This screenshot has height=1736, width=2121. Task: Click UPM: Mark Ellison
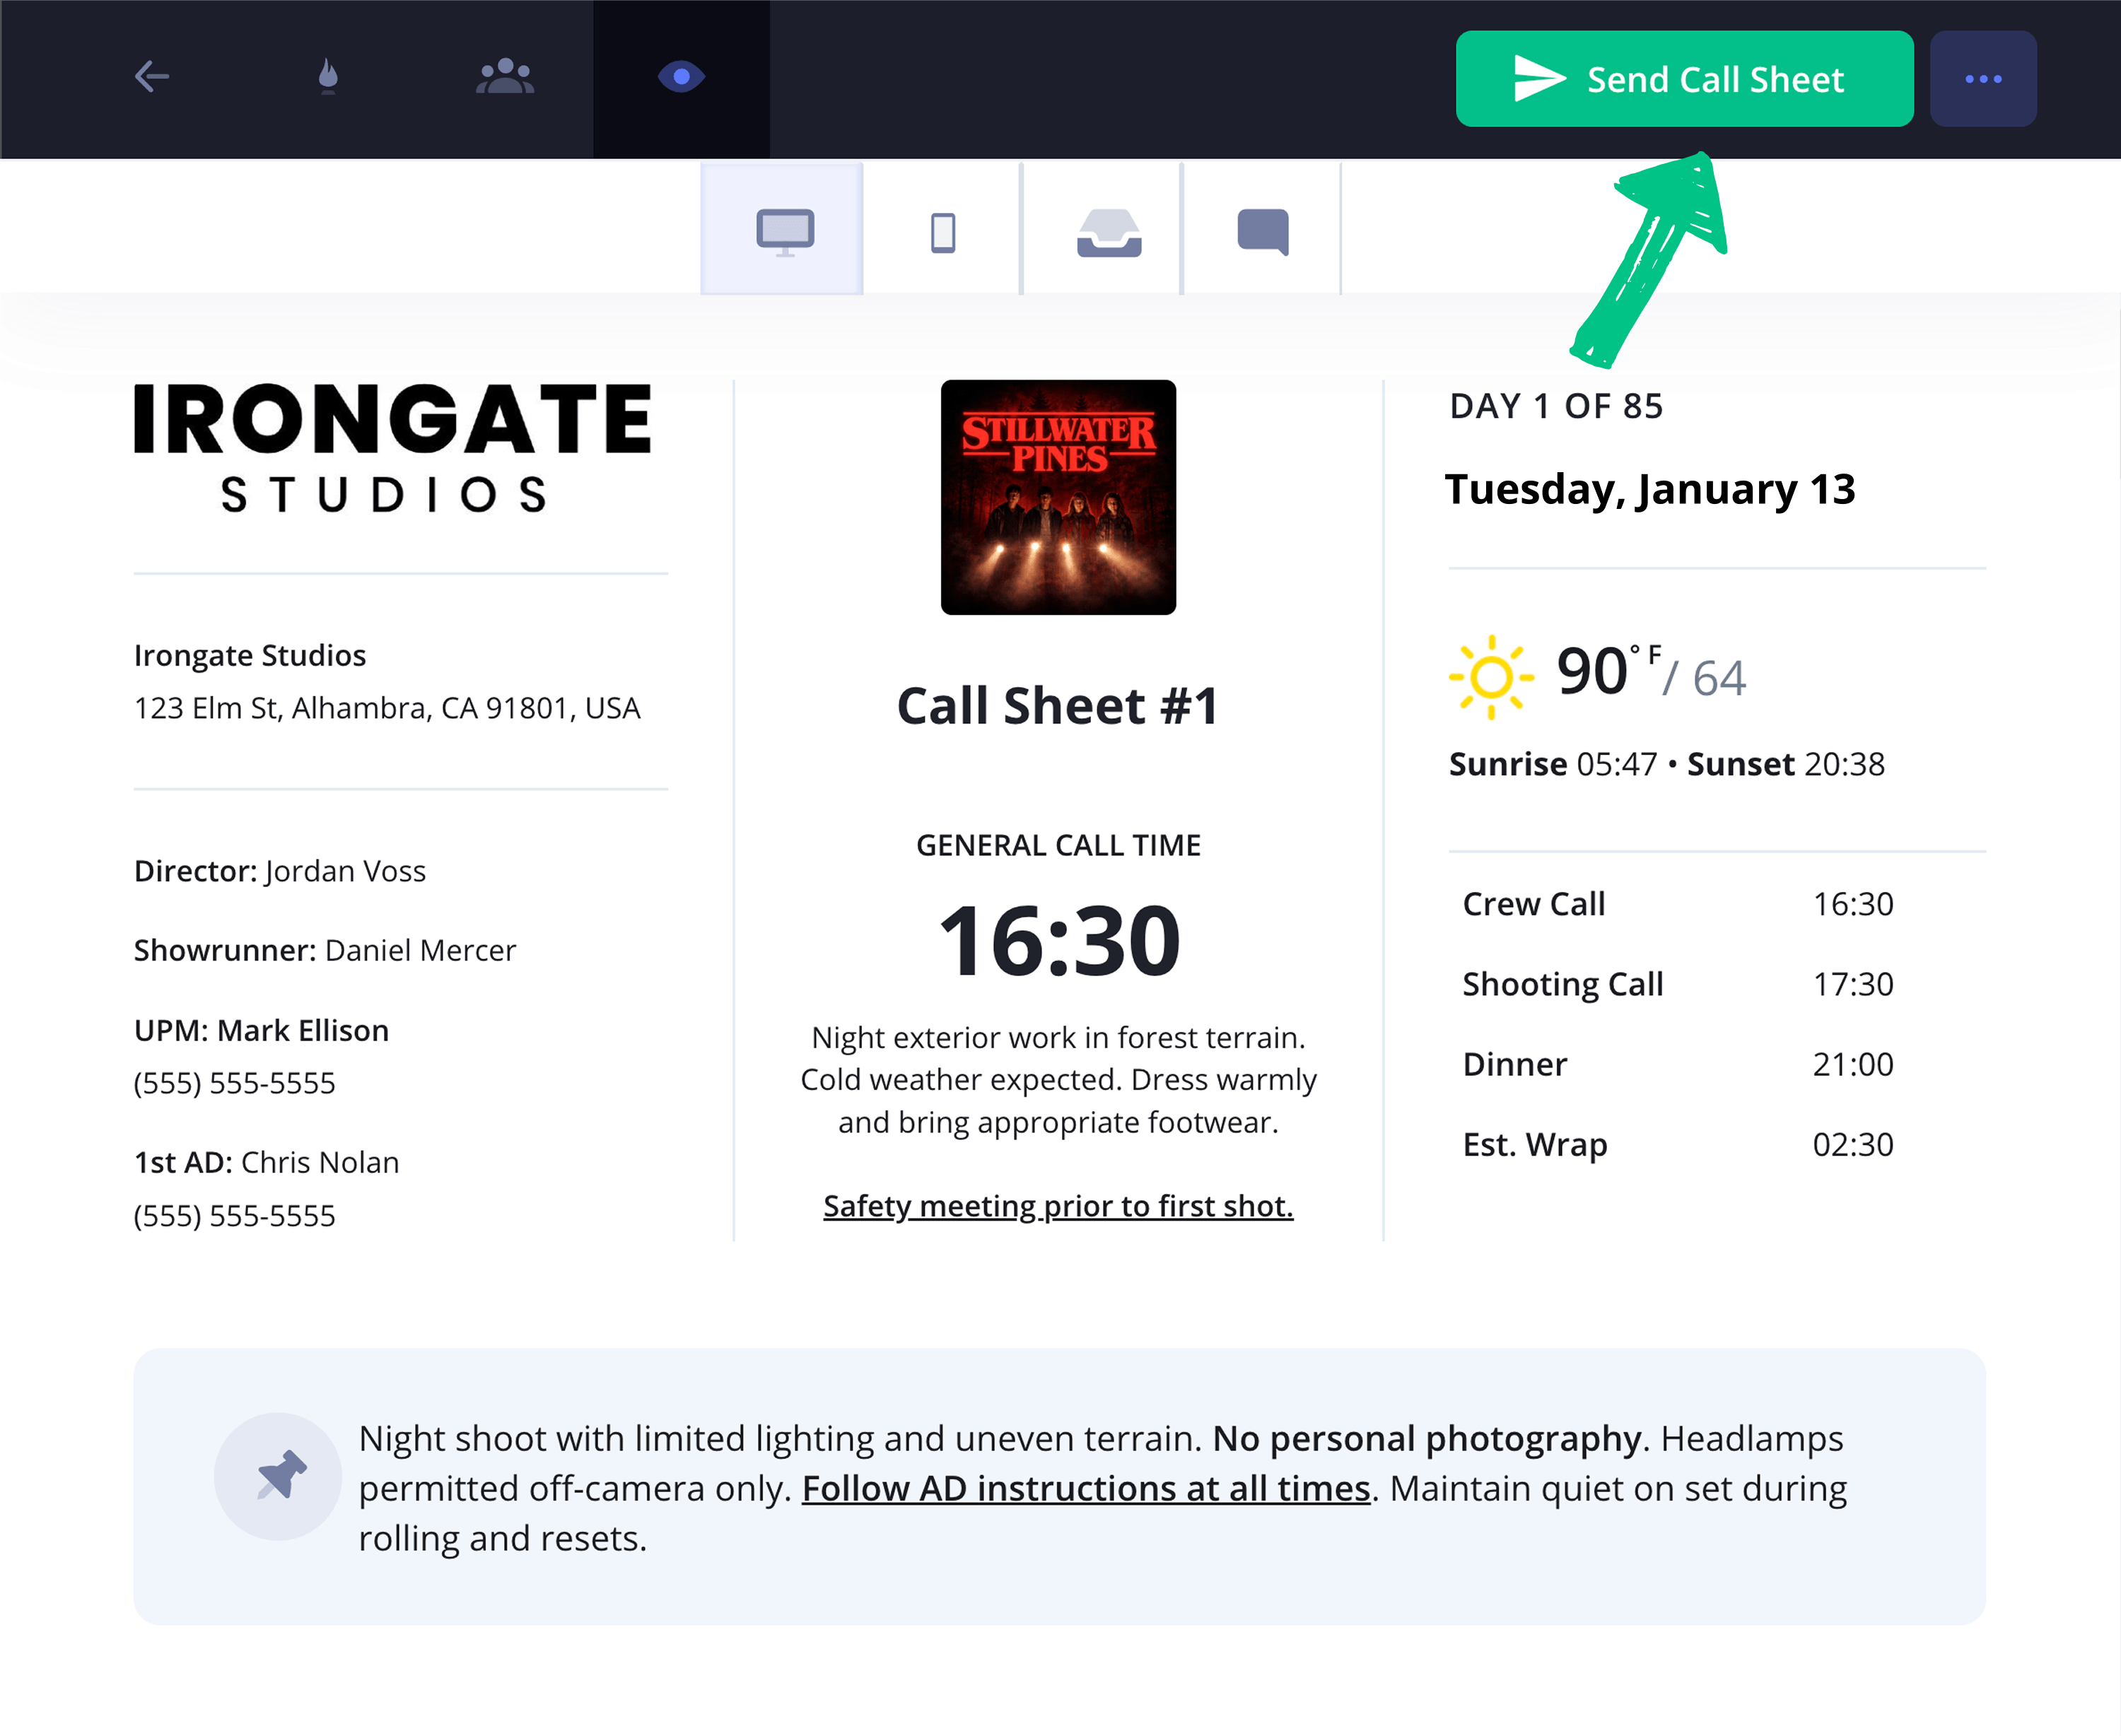[261, 1030]
